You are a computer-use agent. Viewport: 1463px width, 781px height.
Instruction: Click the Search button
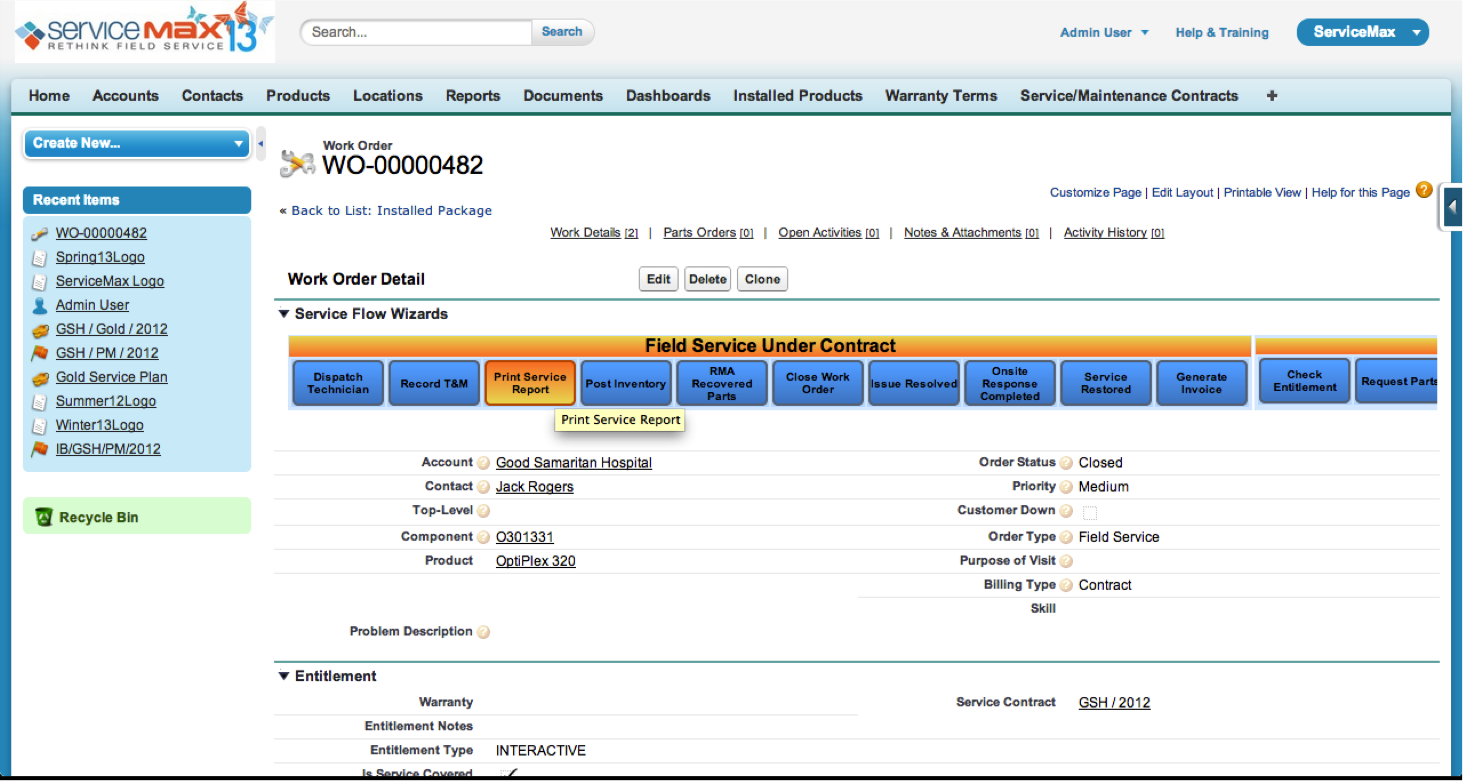[x=562, y=32]
